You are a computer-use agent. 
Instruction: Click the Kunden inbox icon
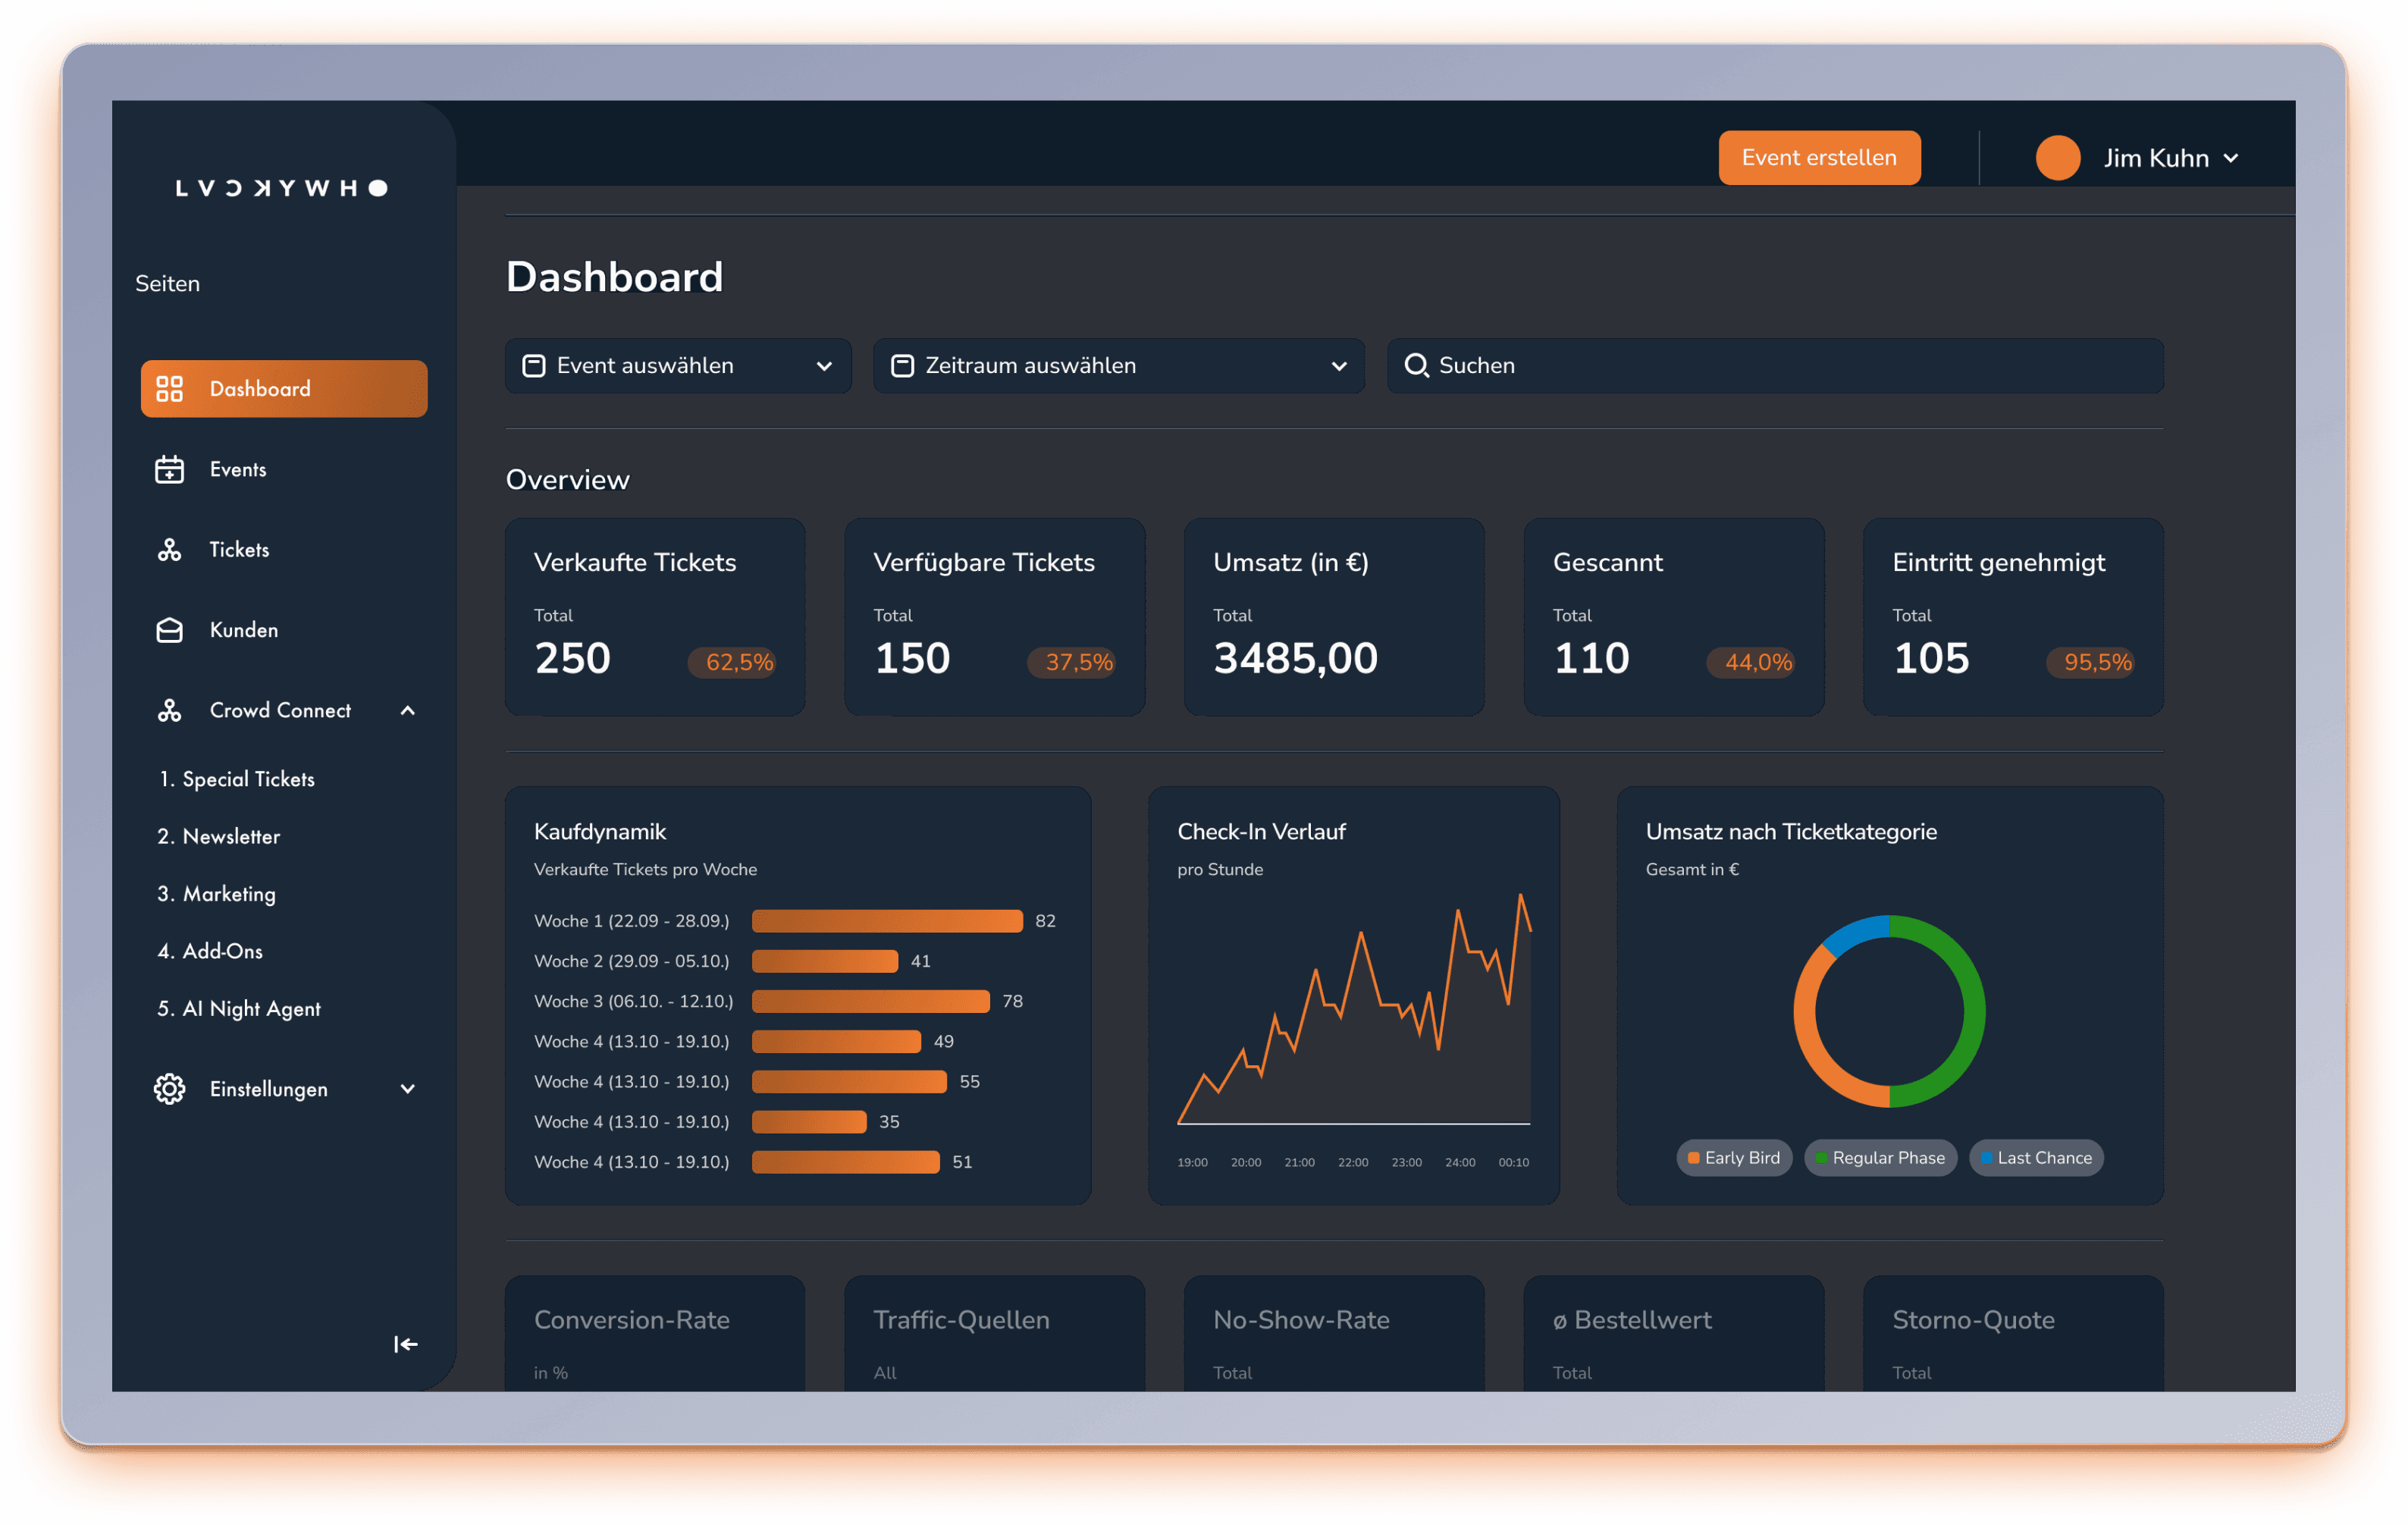click(169, 630)
